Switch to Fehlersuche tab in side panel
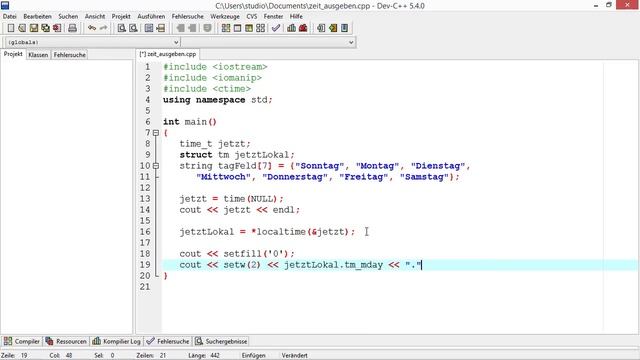Viewport: 640px width, 360px height. [70, 55]
